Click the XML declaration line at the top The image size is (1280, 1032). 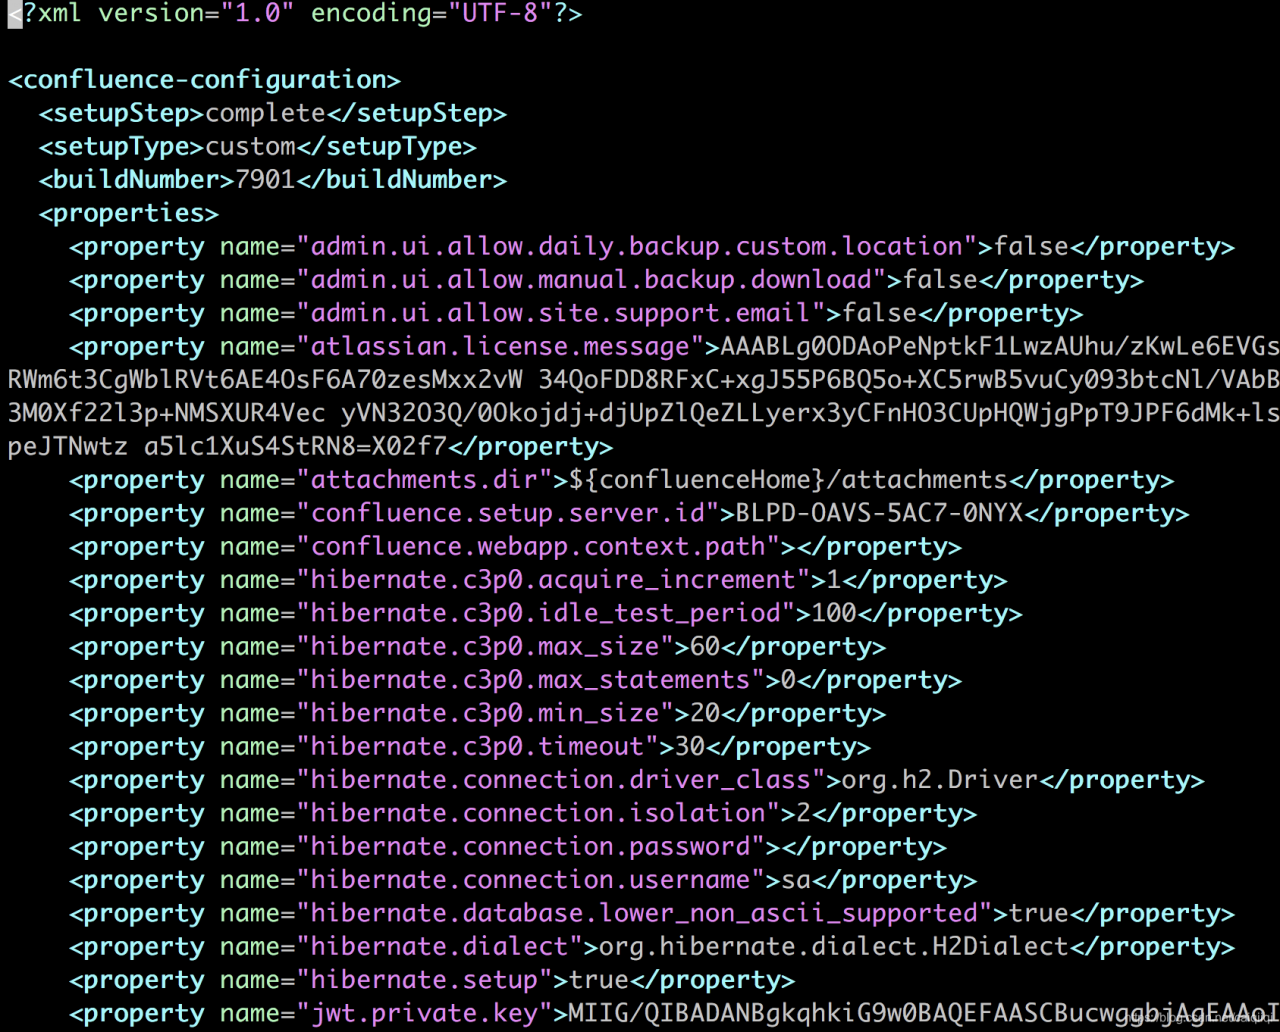coord(295,14)
